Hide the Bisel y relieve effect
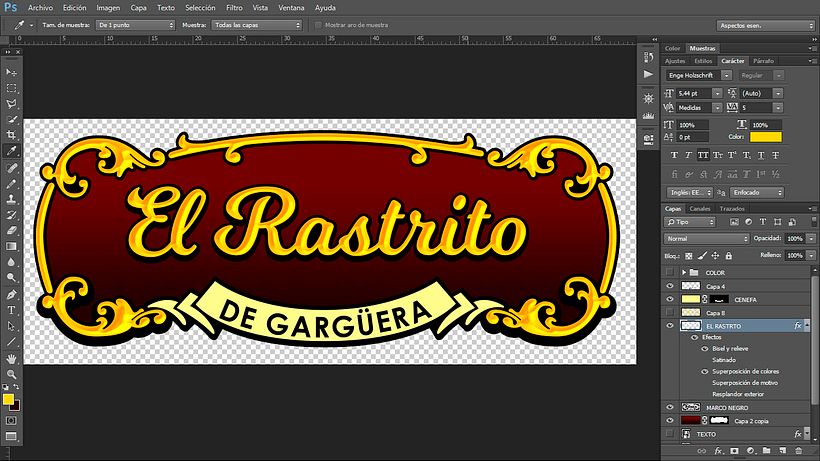This screenshot has height=461, width=820. [x=704, y=349]
